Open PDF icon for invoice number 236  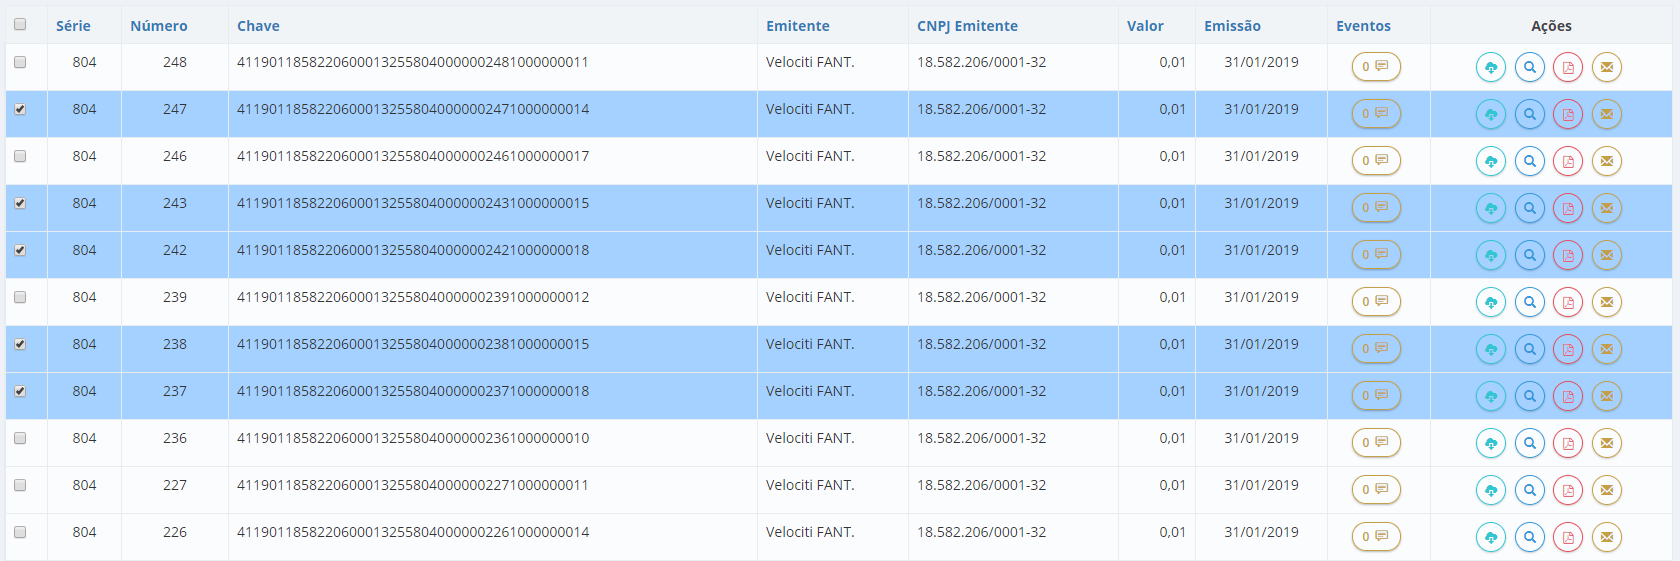[1568, 443]
